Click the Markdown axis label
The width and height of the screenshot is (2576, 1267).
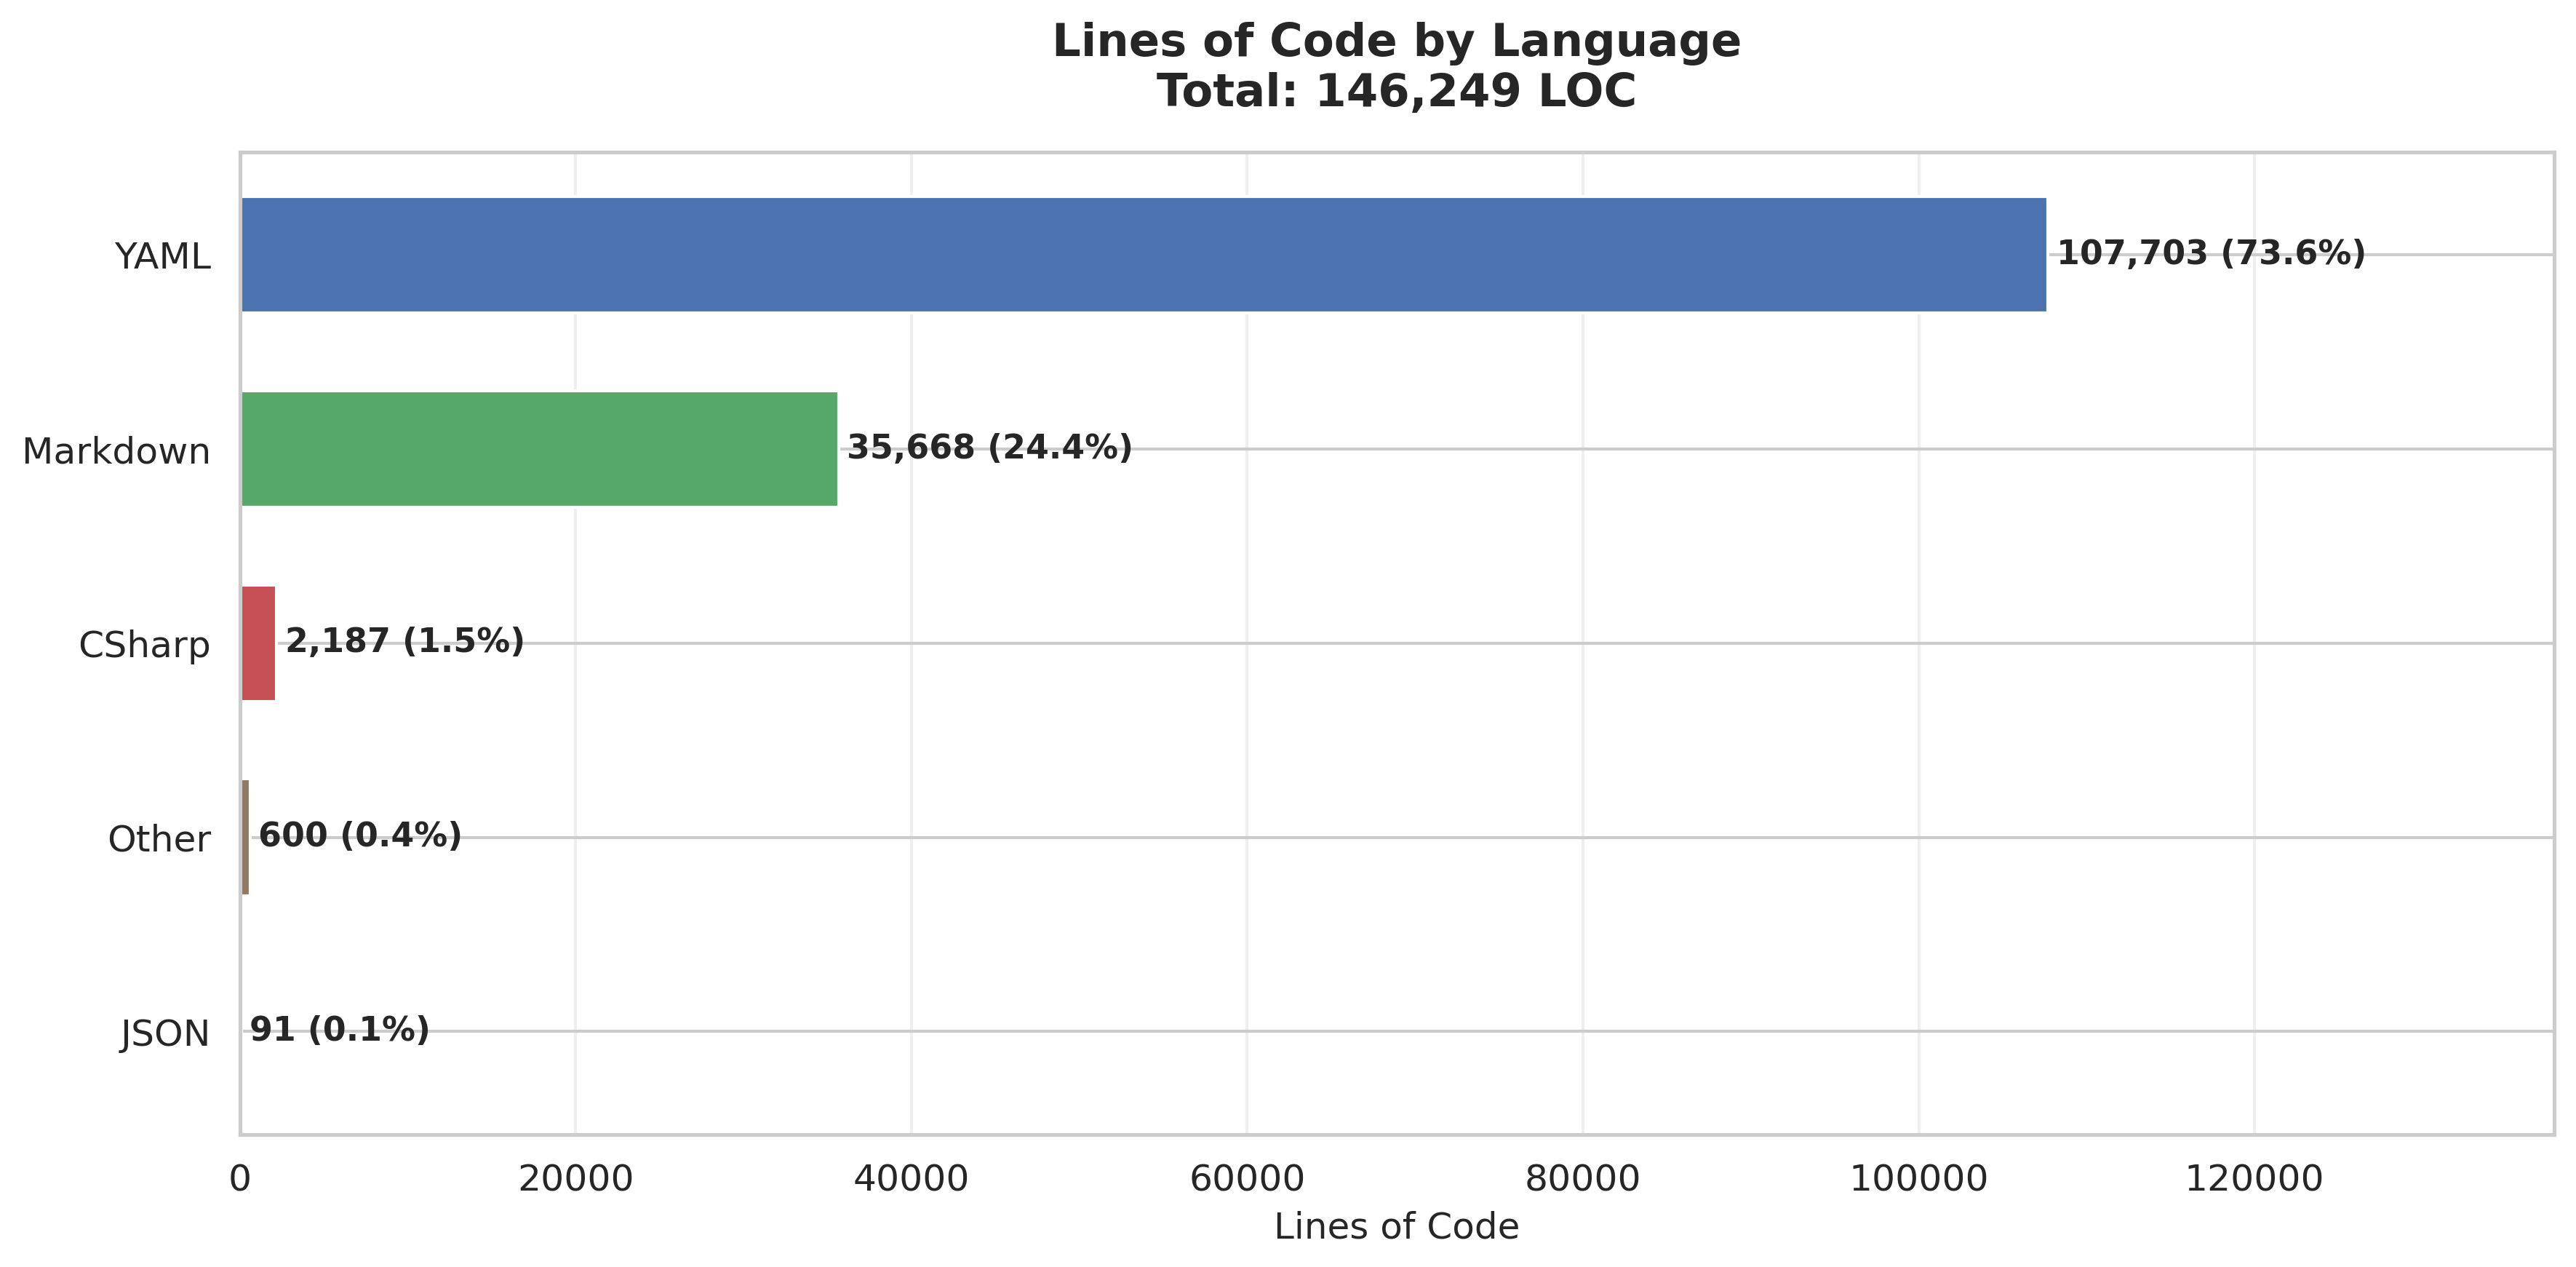pos(116,451)
